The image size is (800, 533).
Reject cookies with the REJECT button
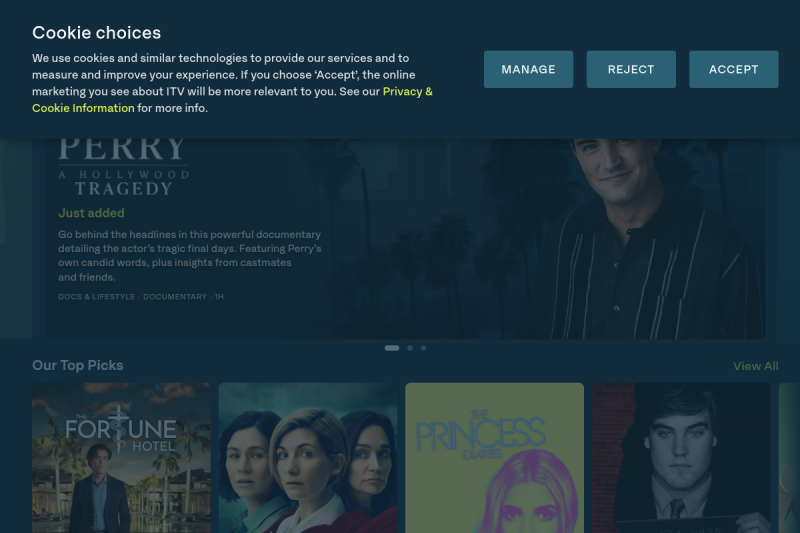[x=631, y=69]
